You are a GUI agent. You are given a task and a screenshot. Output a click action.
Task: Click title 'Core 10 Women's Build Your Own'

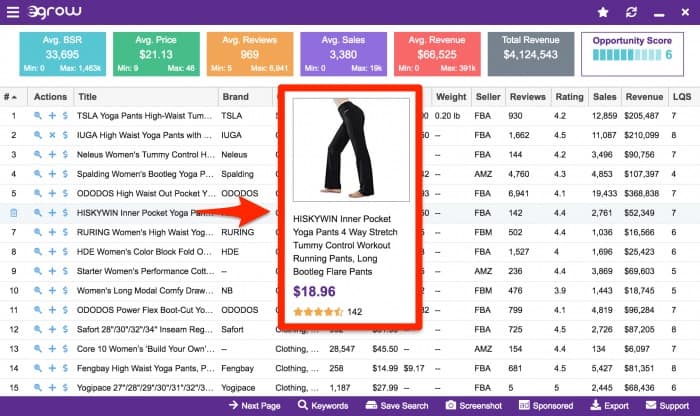pos(146,349)
